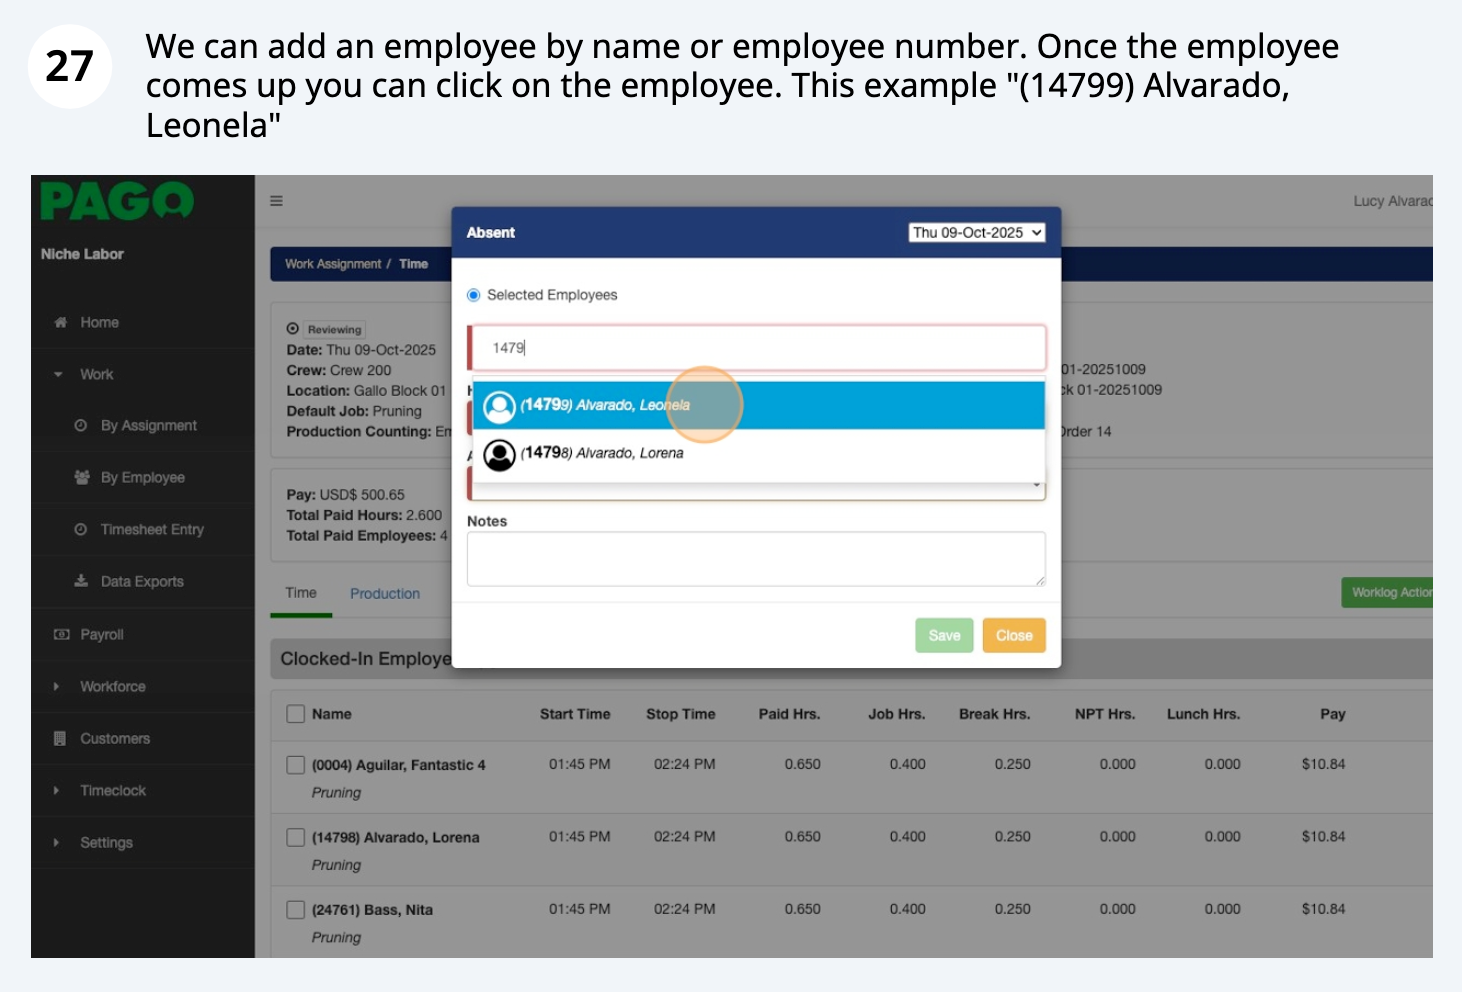The width and height of the screenshot is (1462, 992).
Task: Click inside the Notes text area
Action: coord(755,558)
